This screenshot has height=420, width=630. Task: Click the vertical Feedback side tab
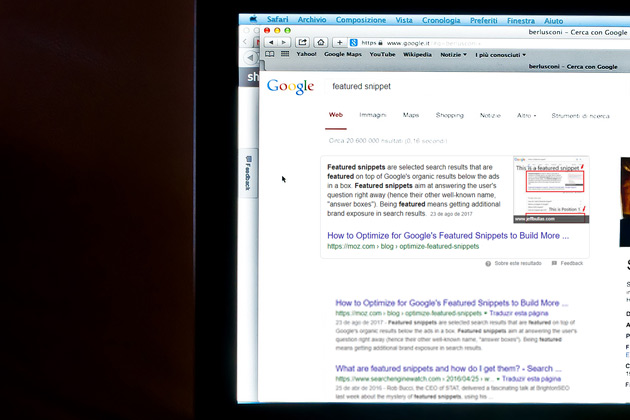pos(248,173)
